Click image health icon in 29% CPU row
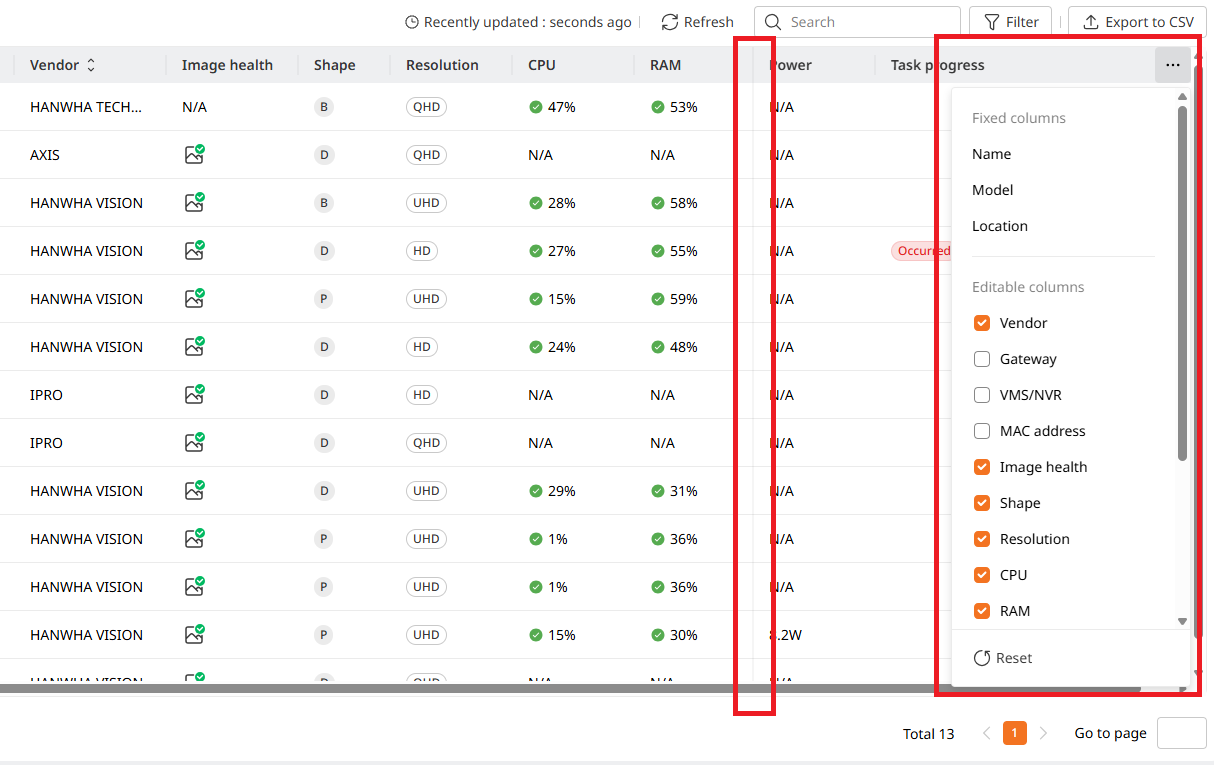The height and width of the screenshot is (765, 1214). (194, 490)
